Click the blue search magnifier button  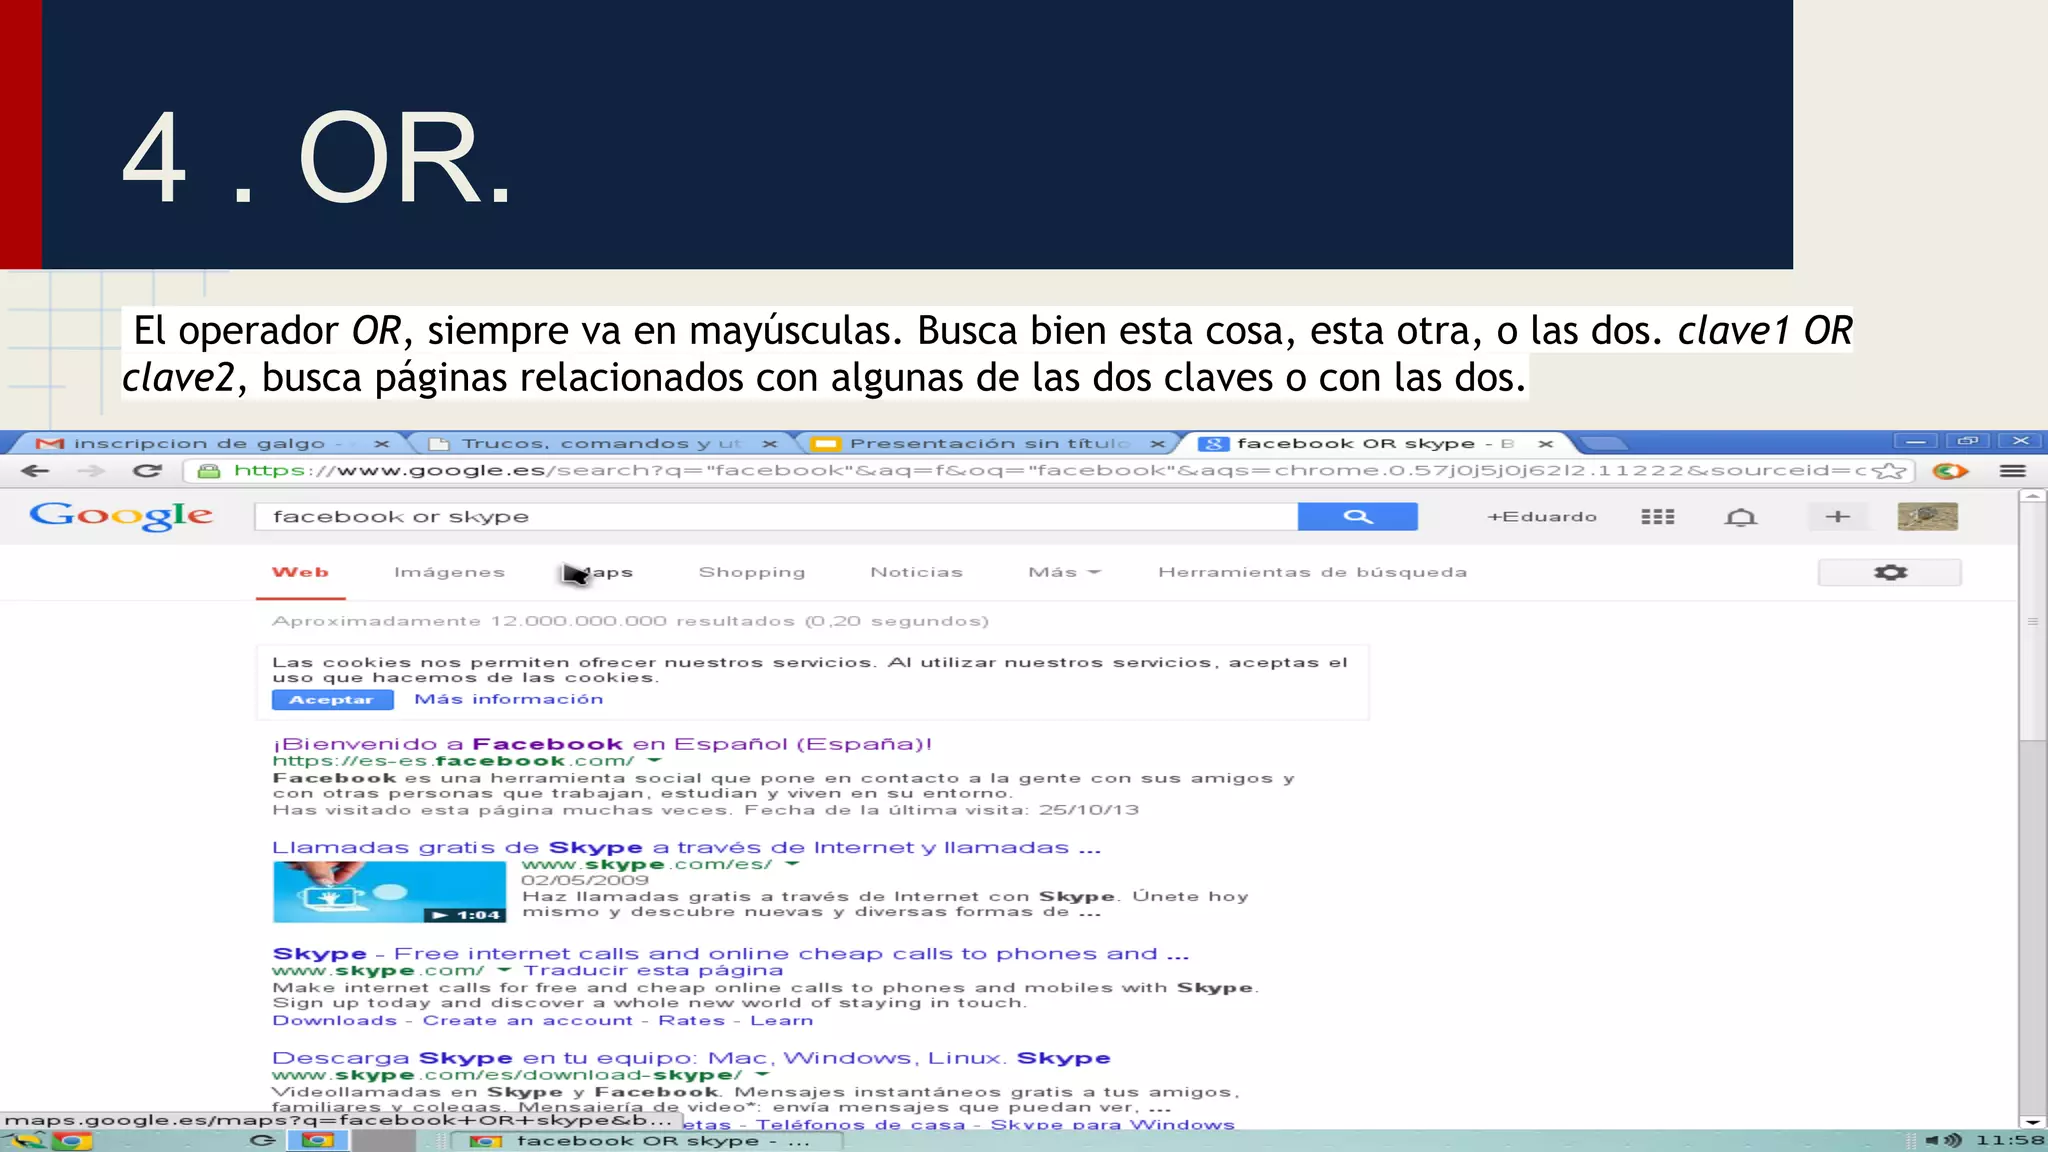click(x=1357, y=516)
